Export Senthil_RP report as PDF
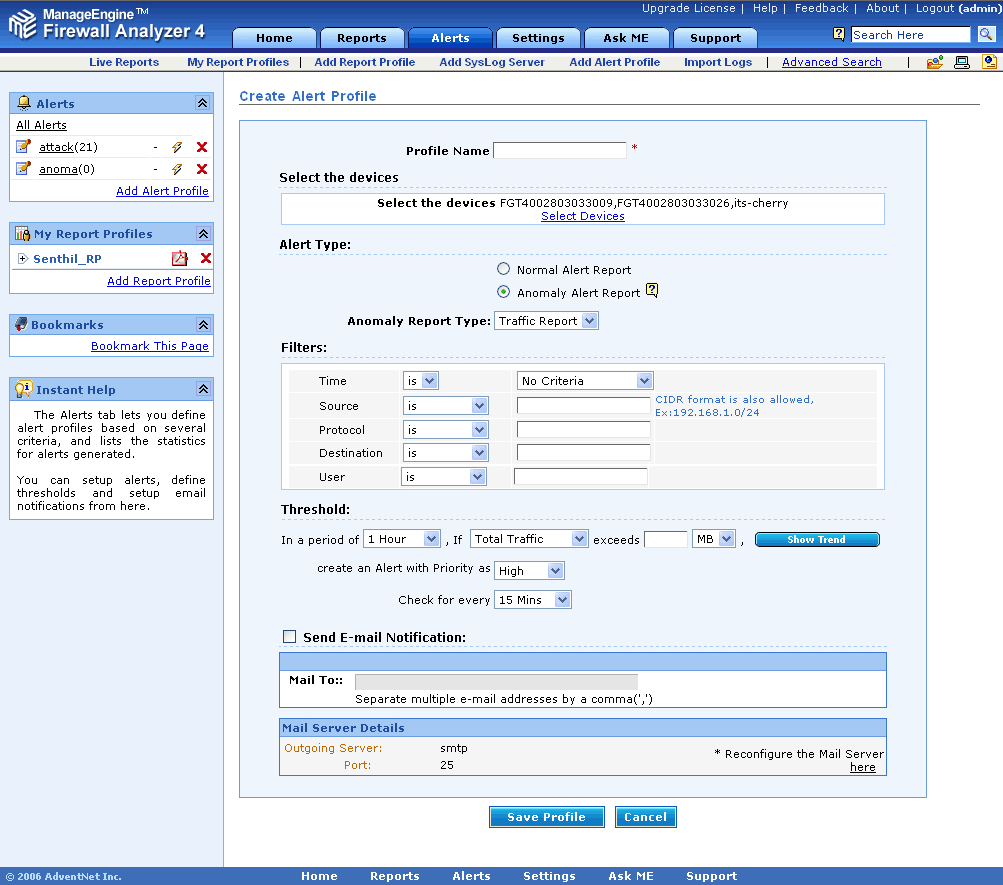The width and height of the screenshot is (1003, 885). click(180, 258)
